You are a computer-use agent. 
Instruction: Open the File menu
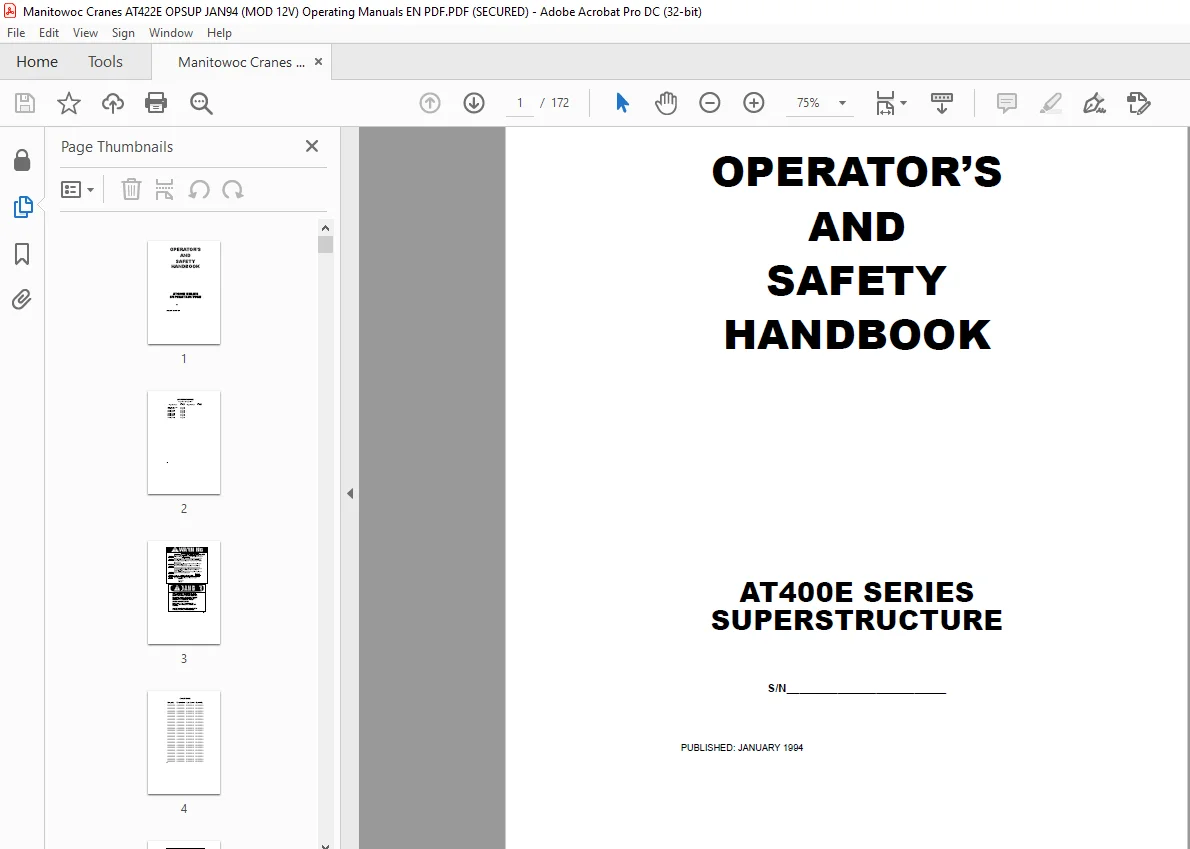(x=16, y=33)
